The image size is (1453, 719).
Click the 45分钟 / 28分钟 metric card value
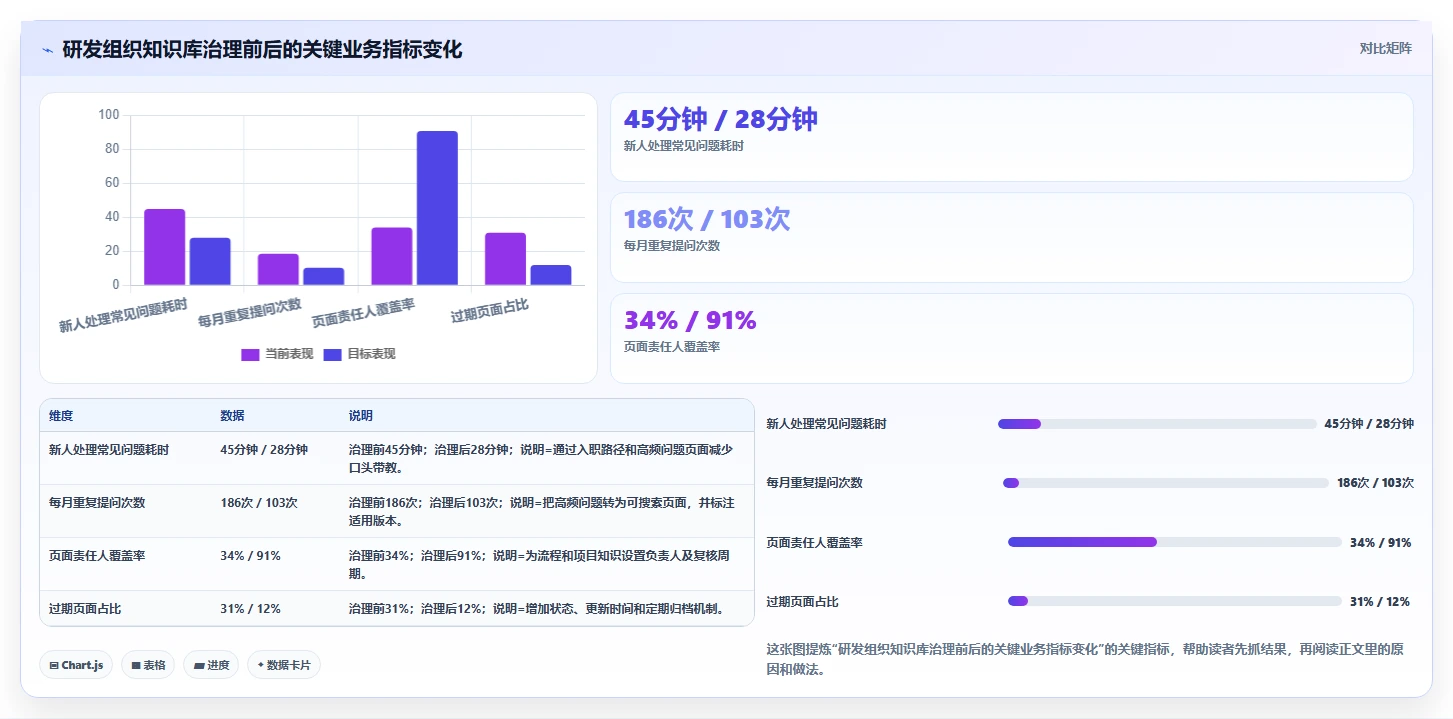(x=720, y=120)
